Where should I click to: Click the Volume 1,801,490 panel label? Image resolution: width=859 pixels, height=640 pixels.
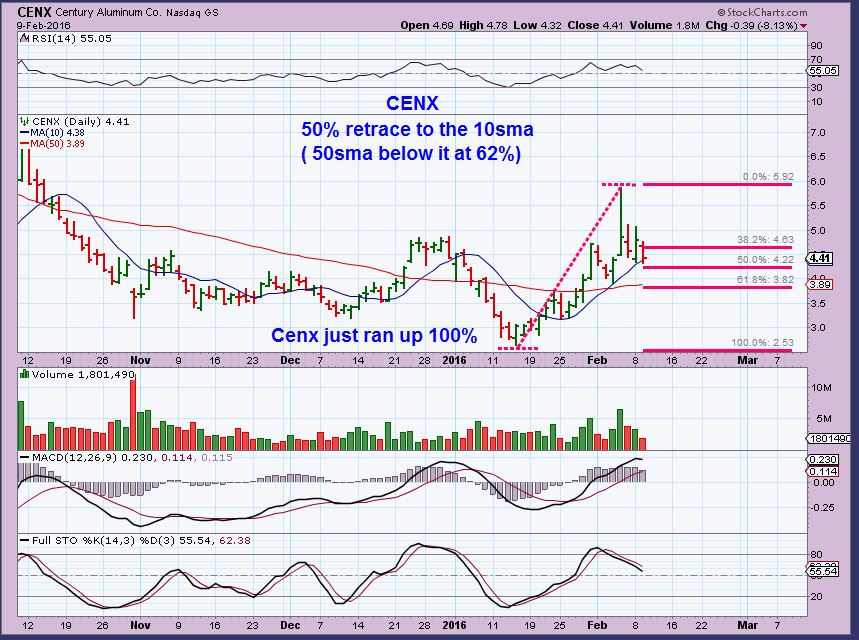(x=83, y=375)
